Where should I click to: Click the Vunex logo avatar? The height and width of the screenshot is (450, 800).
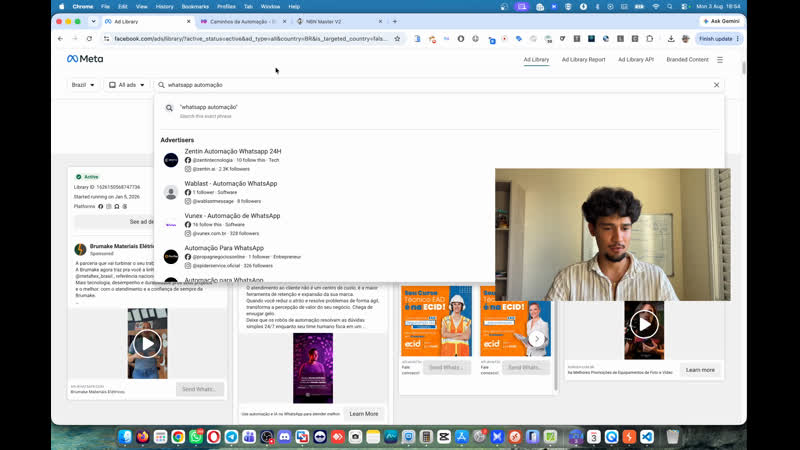click(171, 224)
